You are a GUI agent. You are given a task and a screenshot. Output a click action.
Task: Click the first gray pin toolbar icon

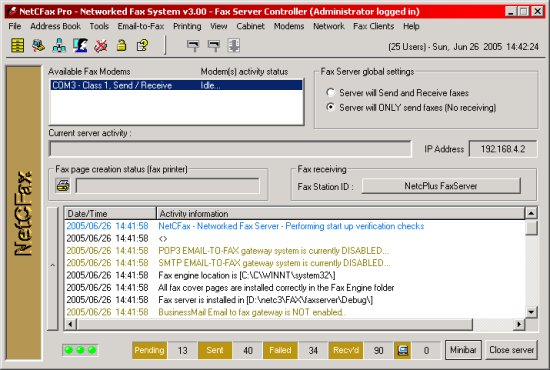point(193,46)
